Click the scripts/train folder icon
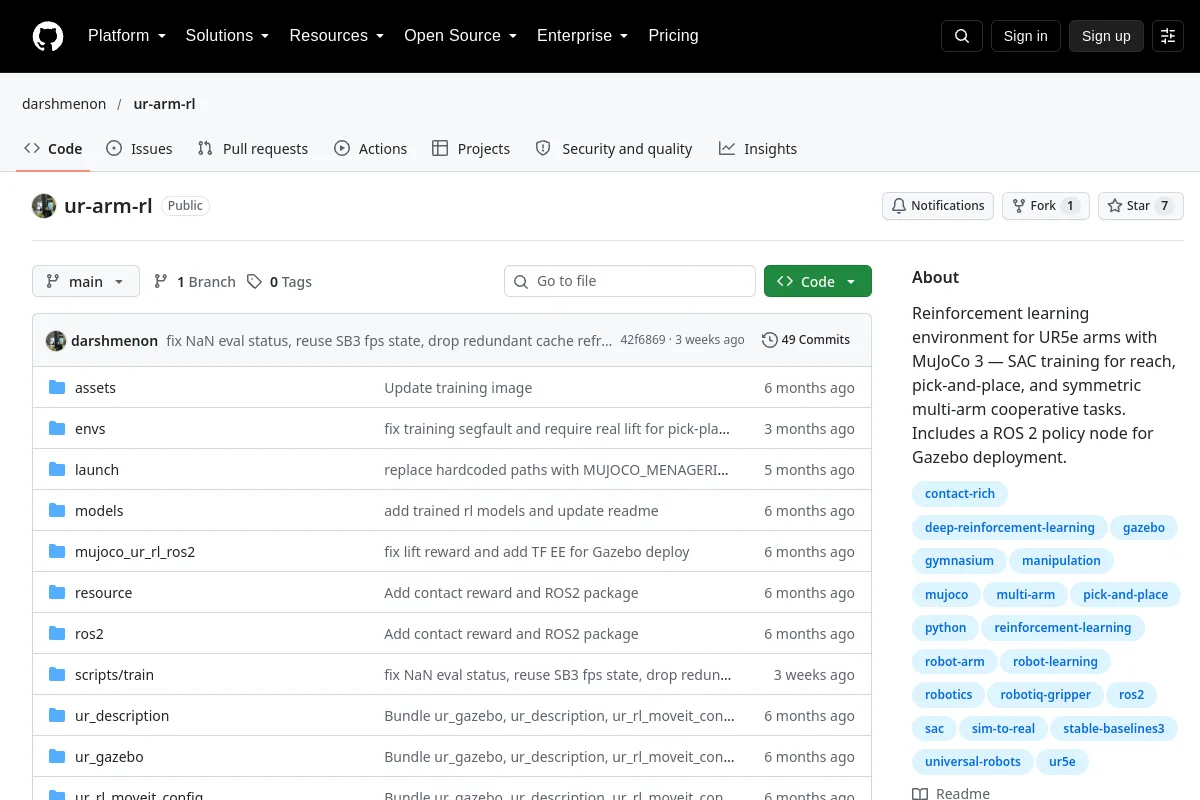1200x800 pixels. click(x=57, y=674)
